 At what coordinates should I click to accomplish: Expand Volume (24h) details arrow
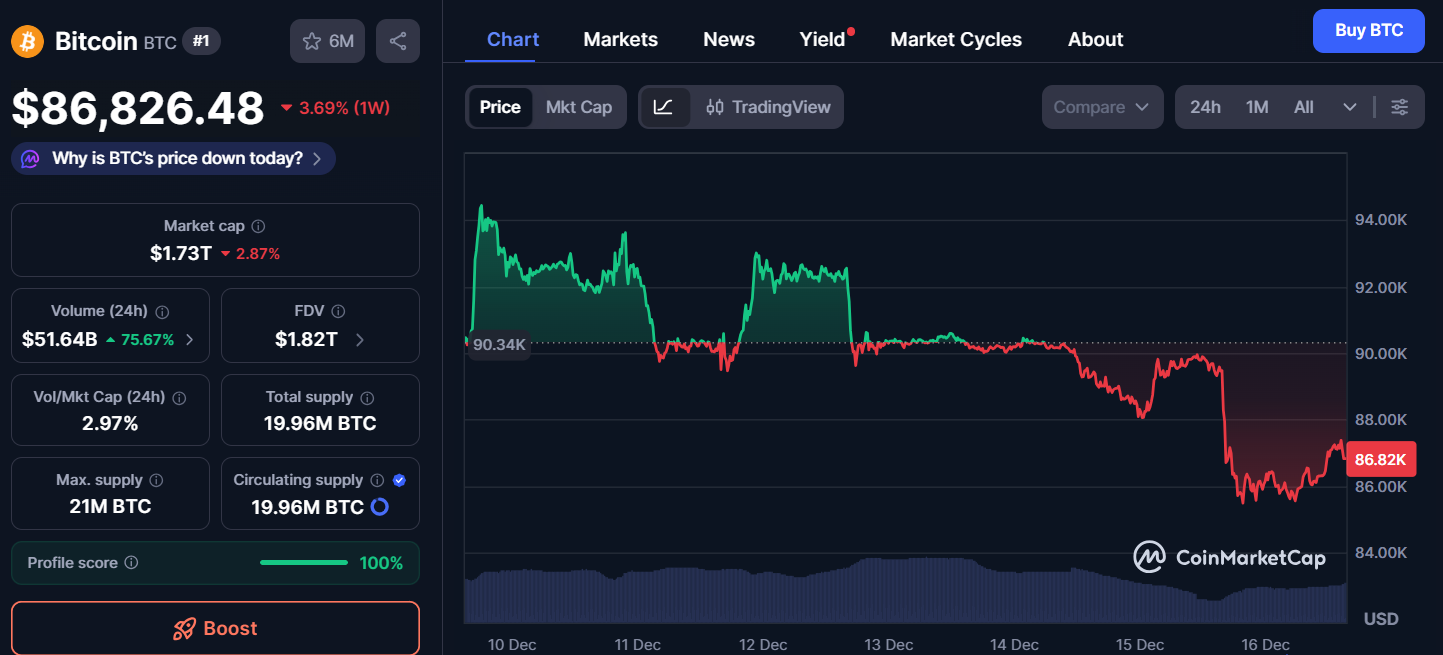click(x=189, y=340)
